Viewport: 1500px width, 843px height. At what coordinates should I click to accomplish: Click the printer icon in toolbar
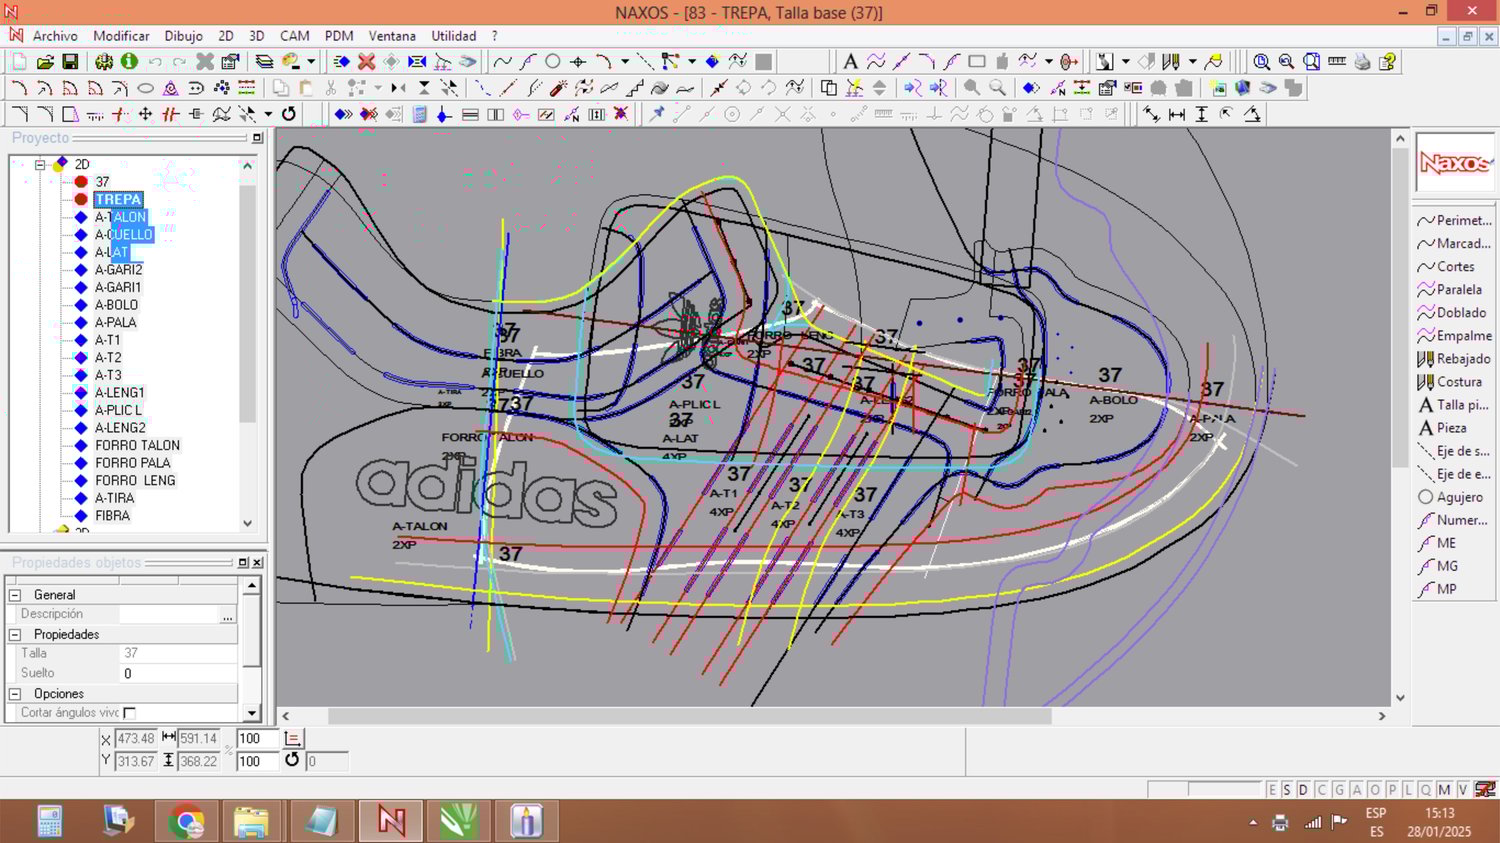coord(1362,62)
